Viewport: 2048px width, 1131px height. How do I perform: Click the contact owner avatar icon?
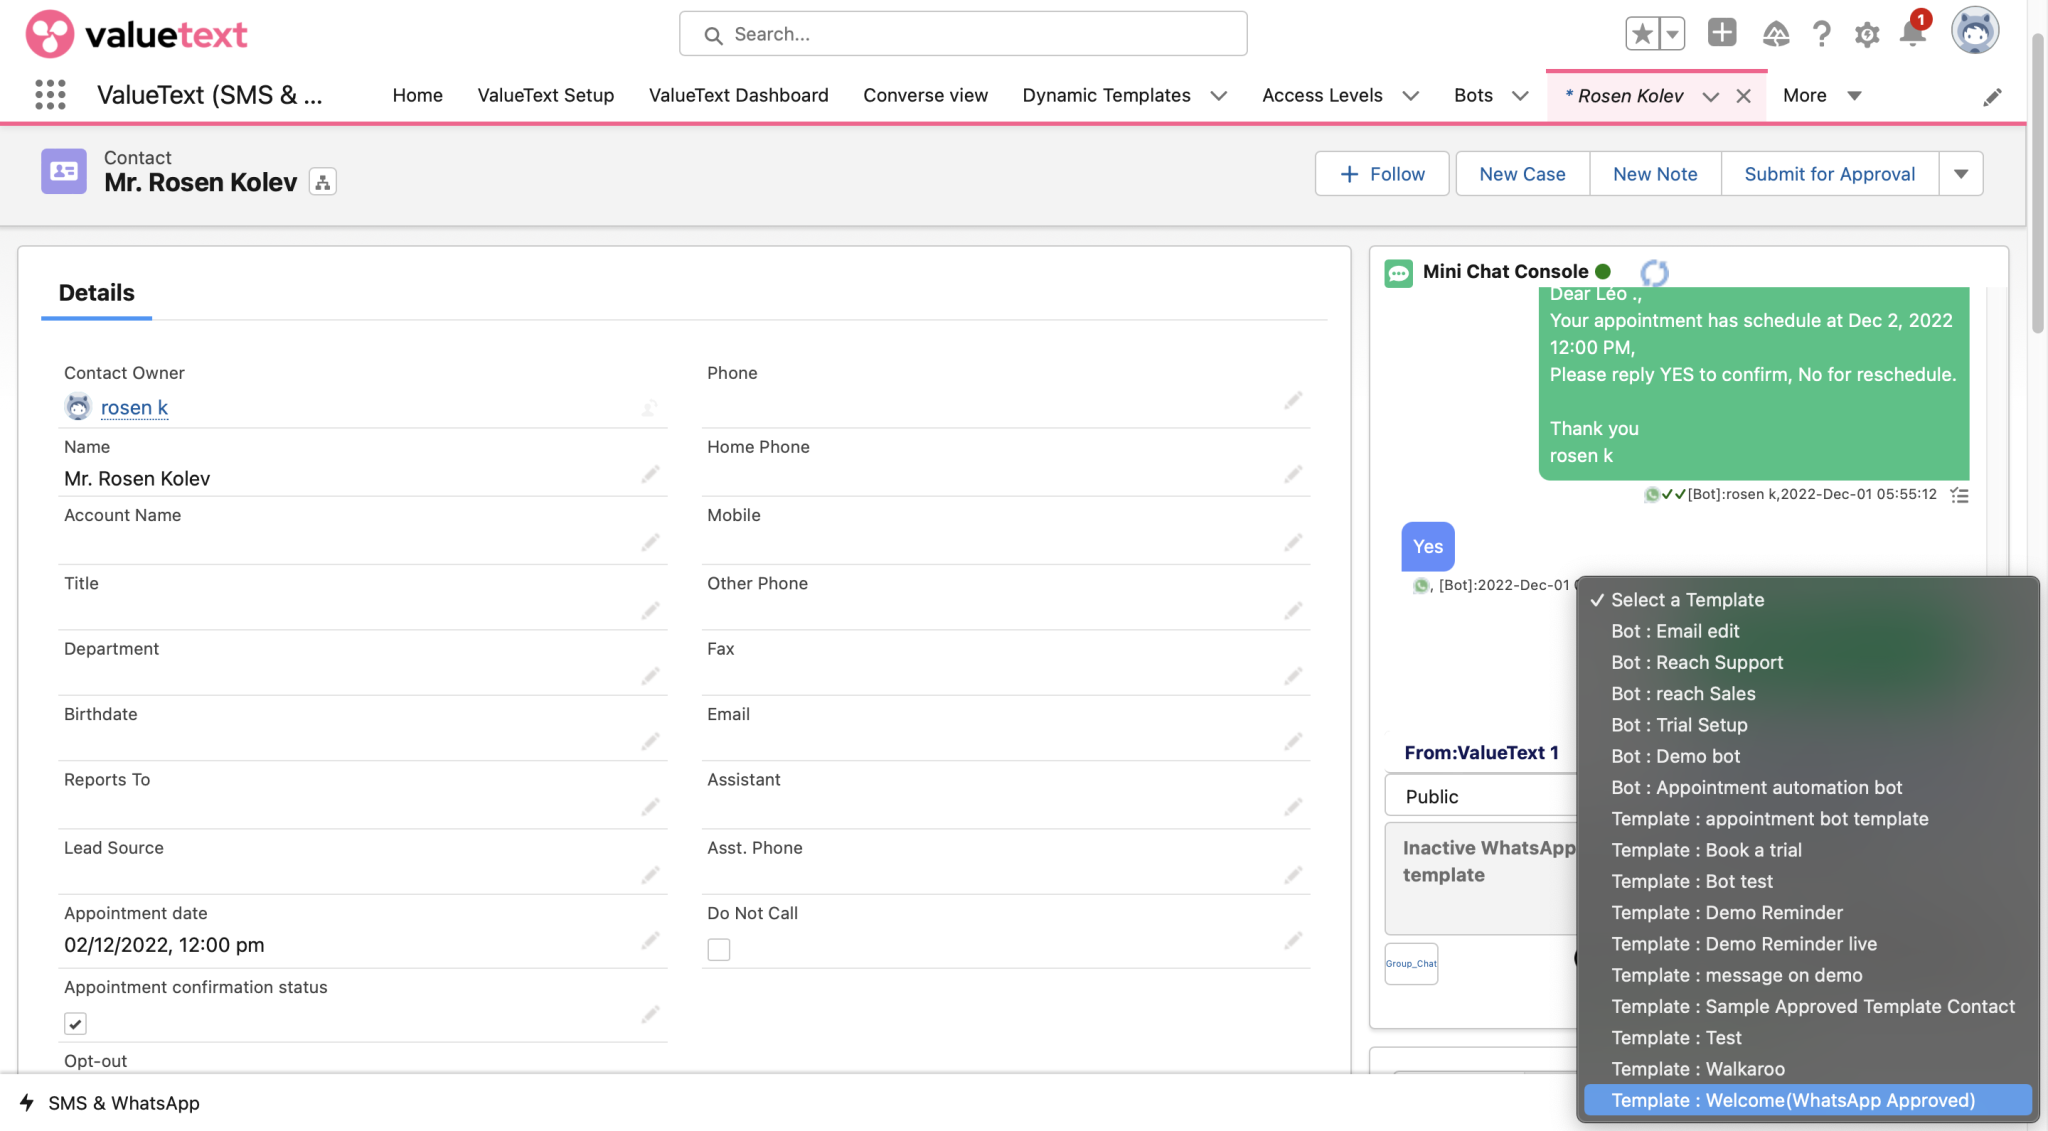78,407
